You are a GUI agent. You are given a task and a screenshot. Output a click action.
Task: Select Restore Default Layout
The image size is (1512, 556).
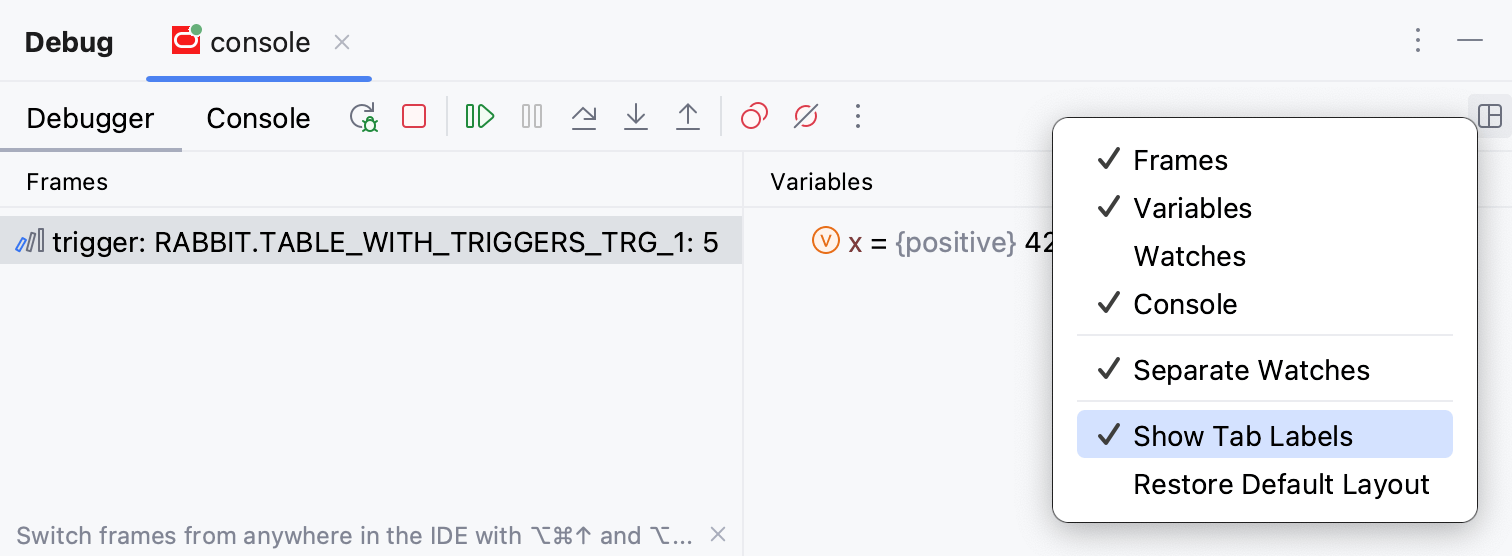pyautogui.click(x=1281, y=484)
